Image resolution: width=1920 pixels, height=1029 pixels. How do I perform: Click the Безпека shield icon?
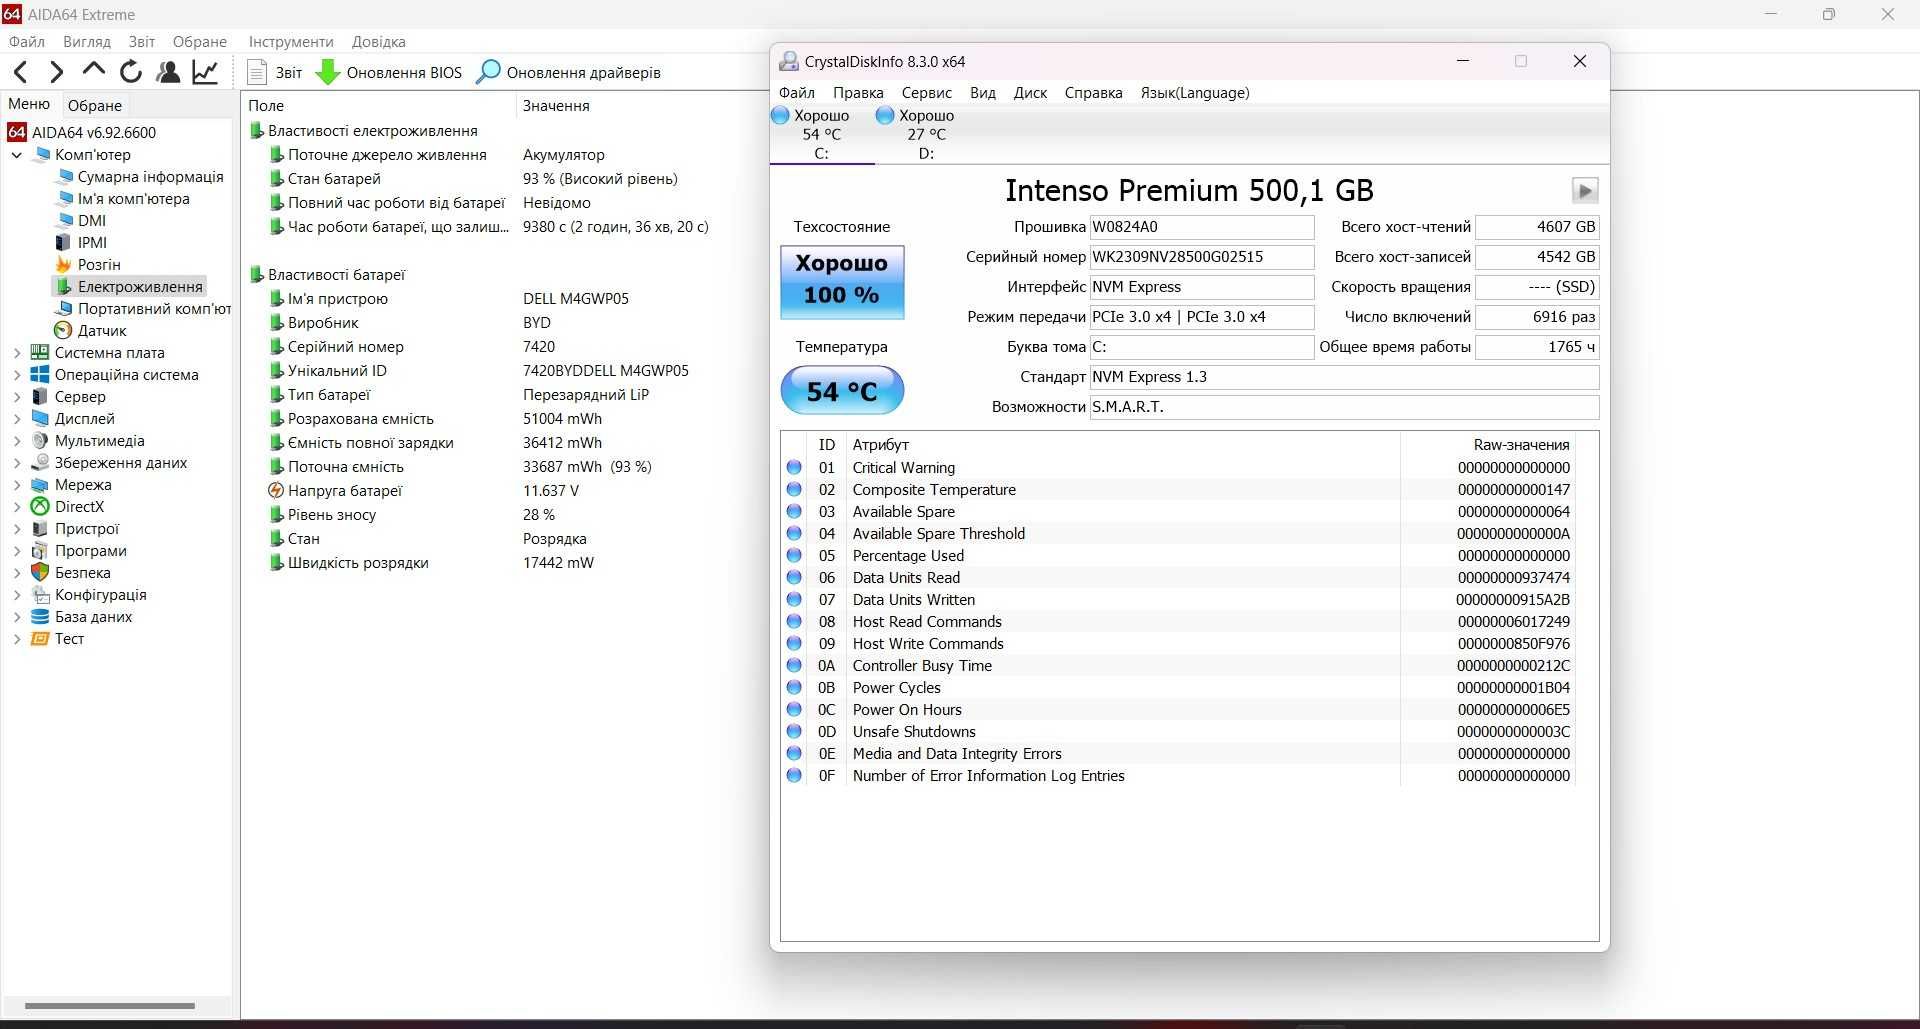40,573
